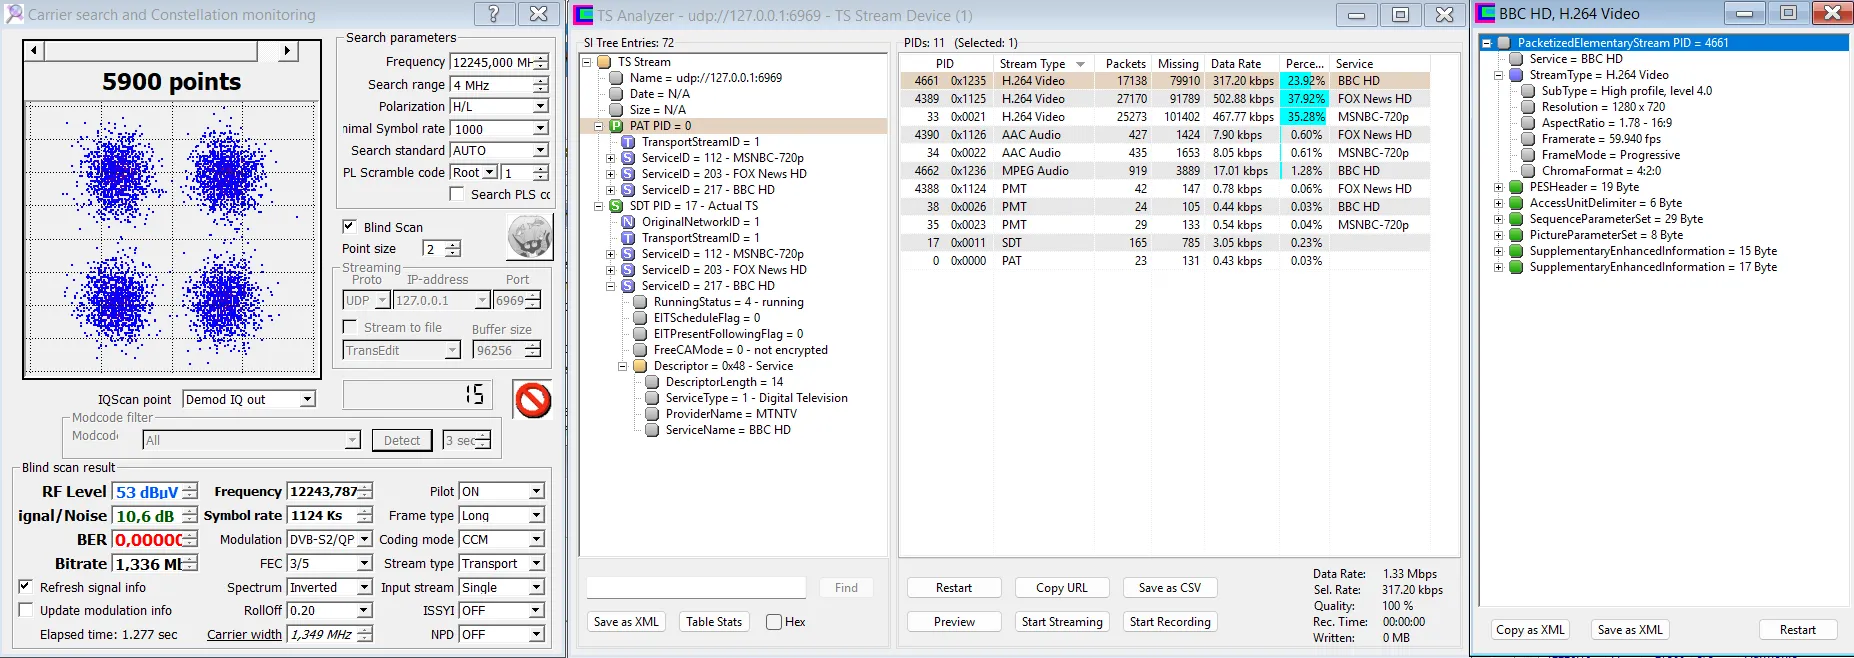1854x658 pixels.
Task: Sort by Stream Type column header
Action: pyautogui.click(x=1032, y=64)
